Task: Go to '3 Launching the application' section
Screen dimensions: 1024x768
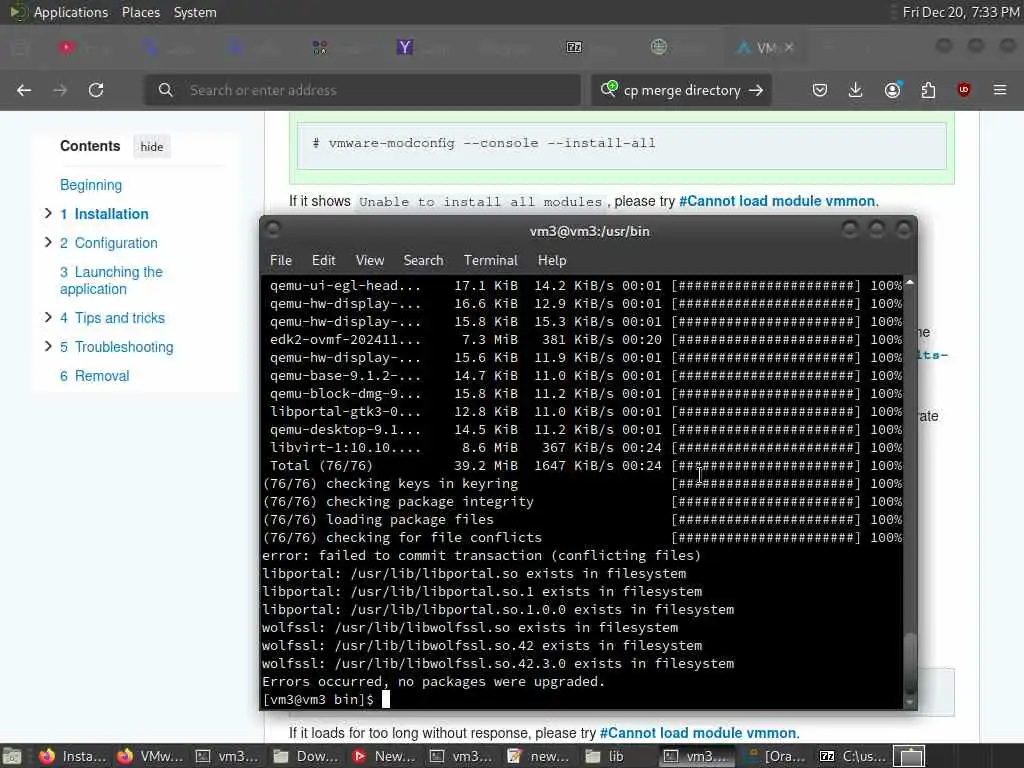Action: pyautogui.click(x=111, y=280)
